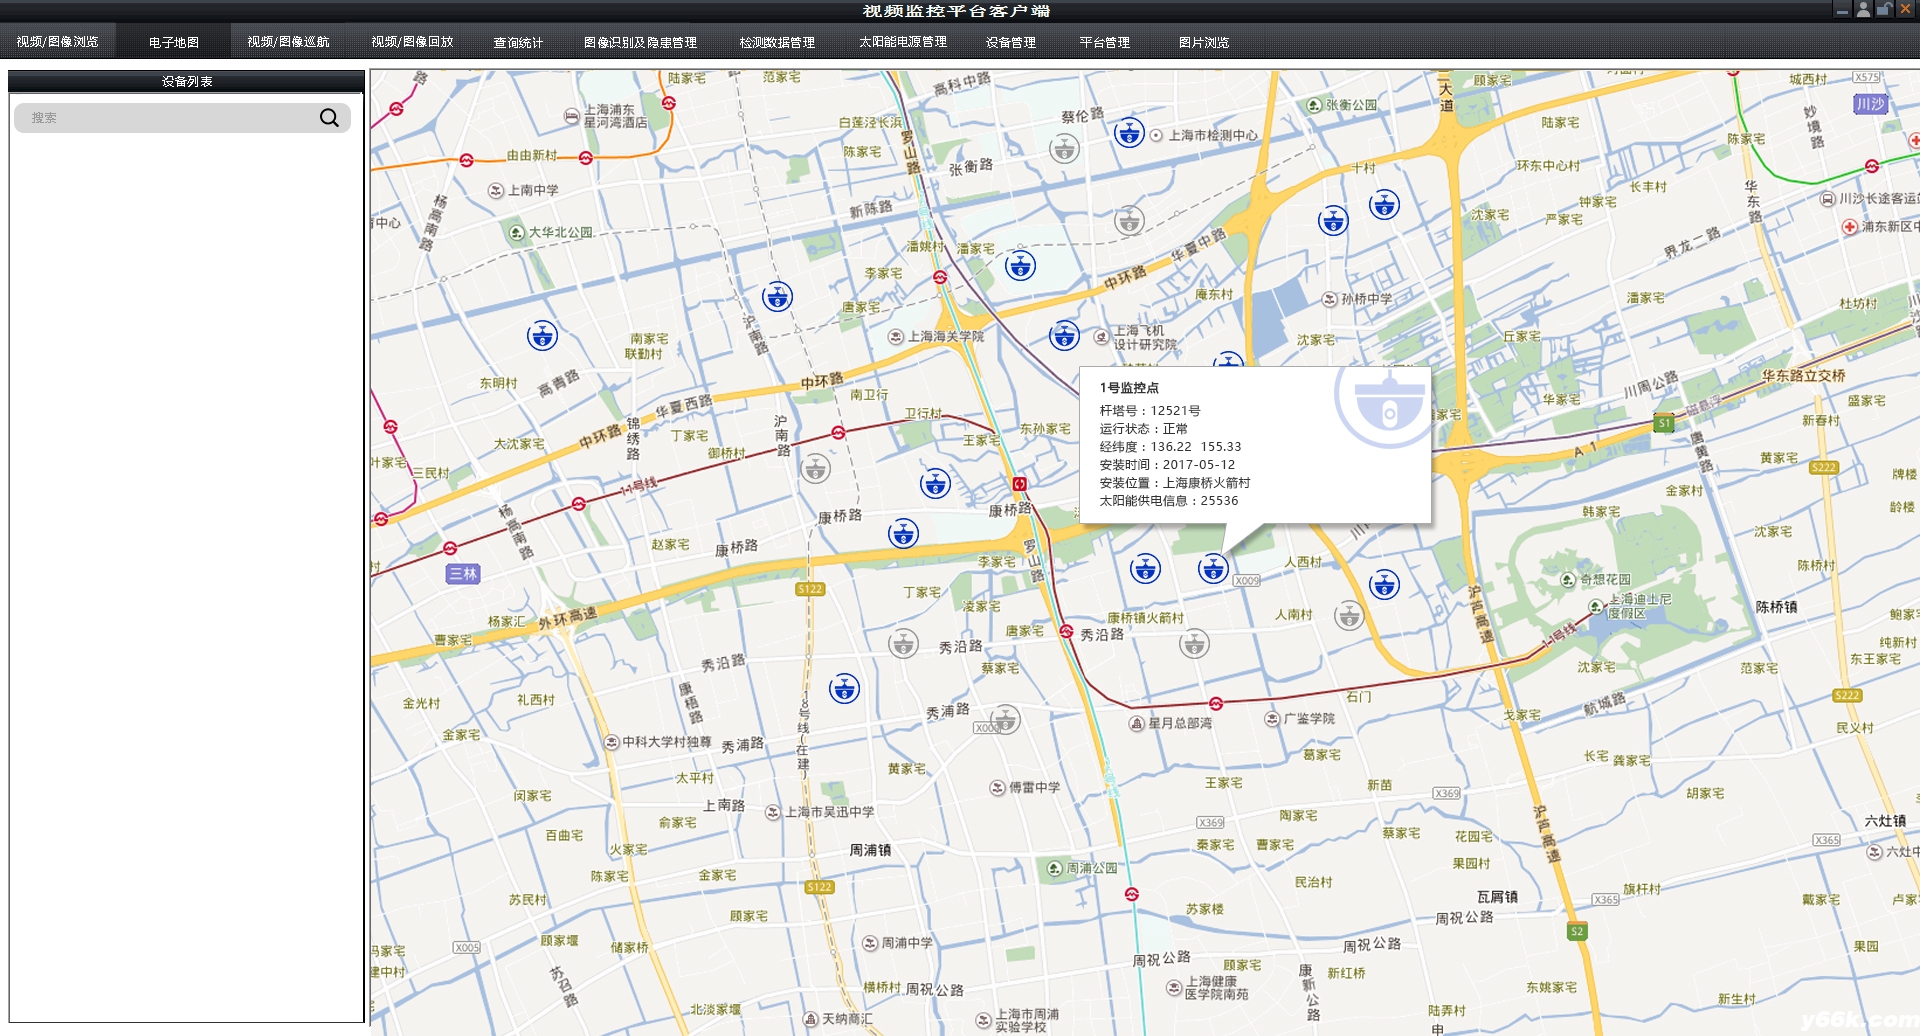Viewport: 1920px width, 1036px height.
Task: Click the 太阳能供电信息：25536 line
Action: (1168, 500)
